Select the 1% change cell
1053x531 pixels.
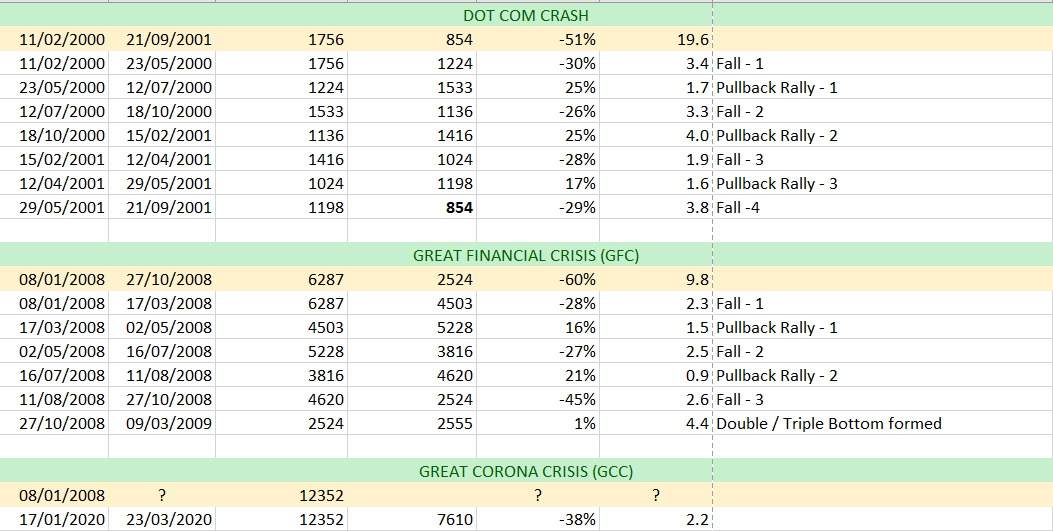pos(585,424)
